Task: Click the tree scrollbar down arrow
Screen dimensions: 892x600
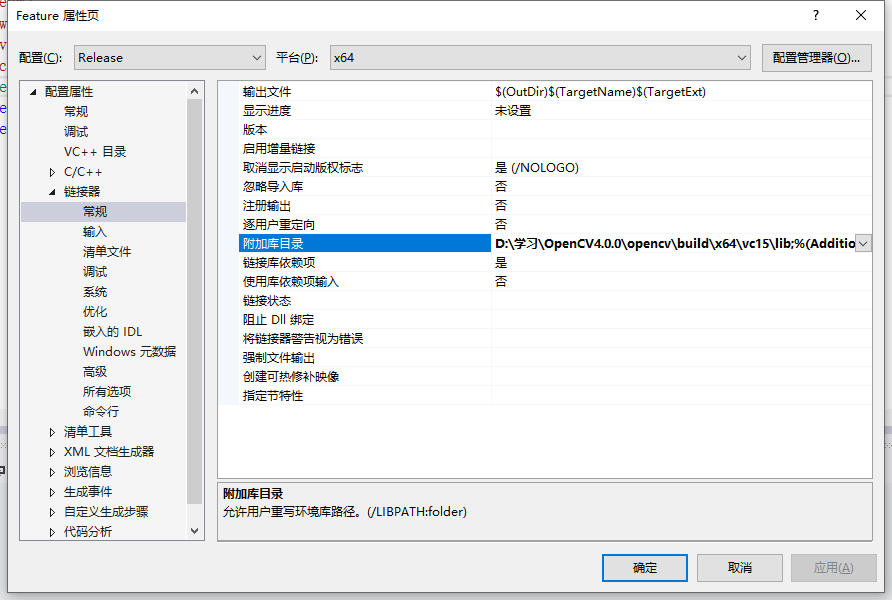Action: (195, 531)
